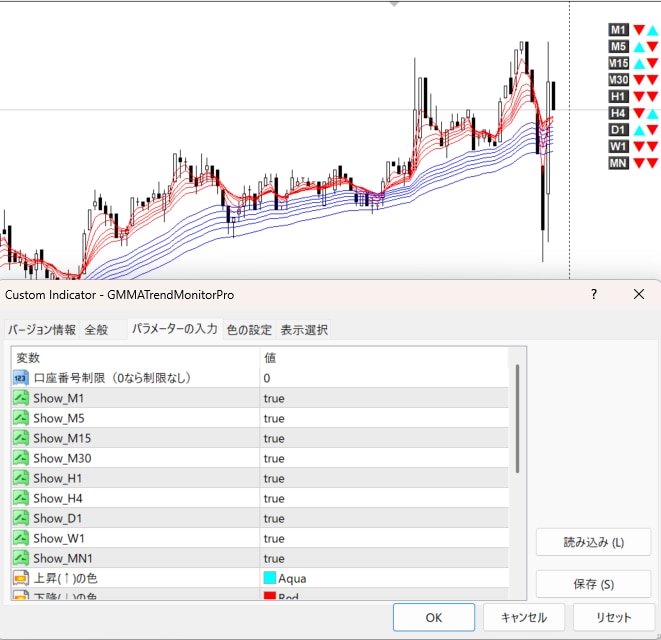Select the Show_MN1 variable name
Viewport: 661px width, 640px height.
tap(63, 558)
